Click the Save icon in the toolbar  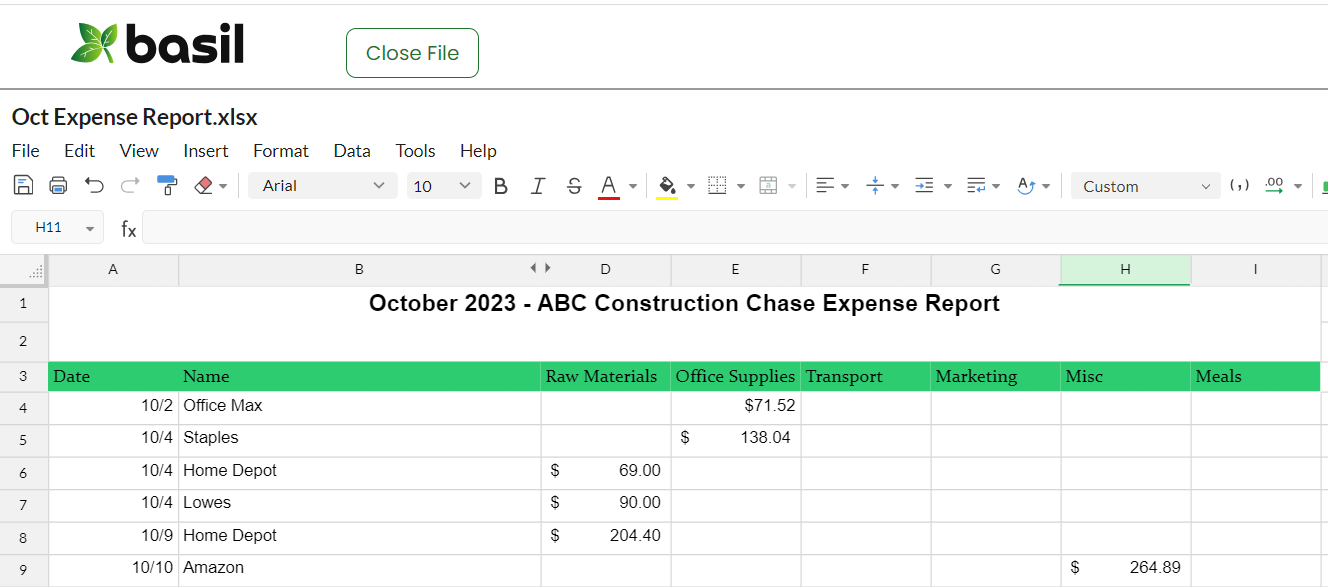(x=23, y=186)
